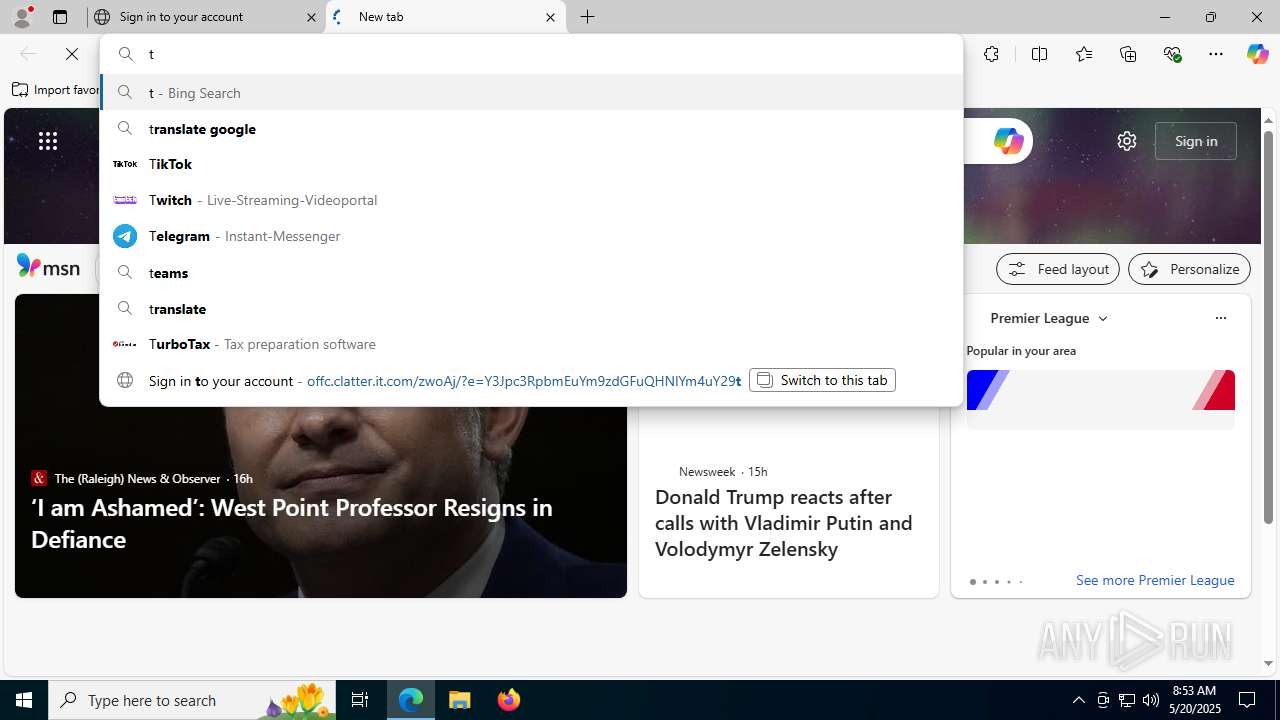Click the msn logo
This screenshot has width=1280, height=720.
(x=48, y=267)
